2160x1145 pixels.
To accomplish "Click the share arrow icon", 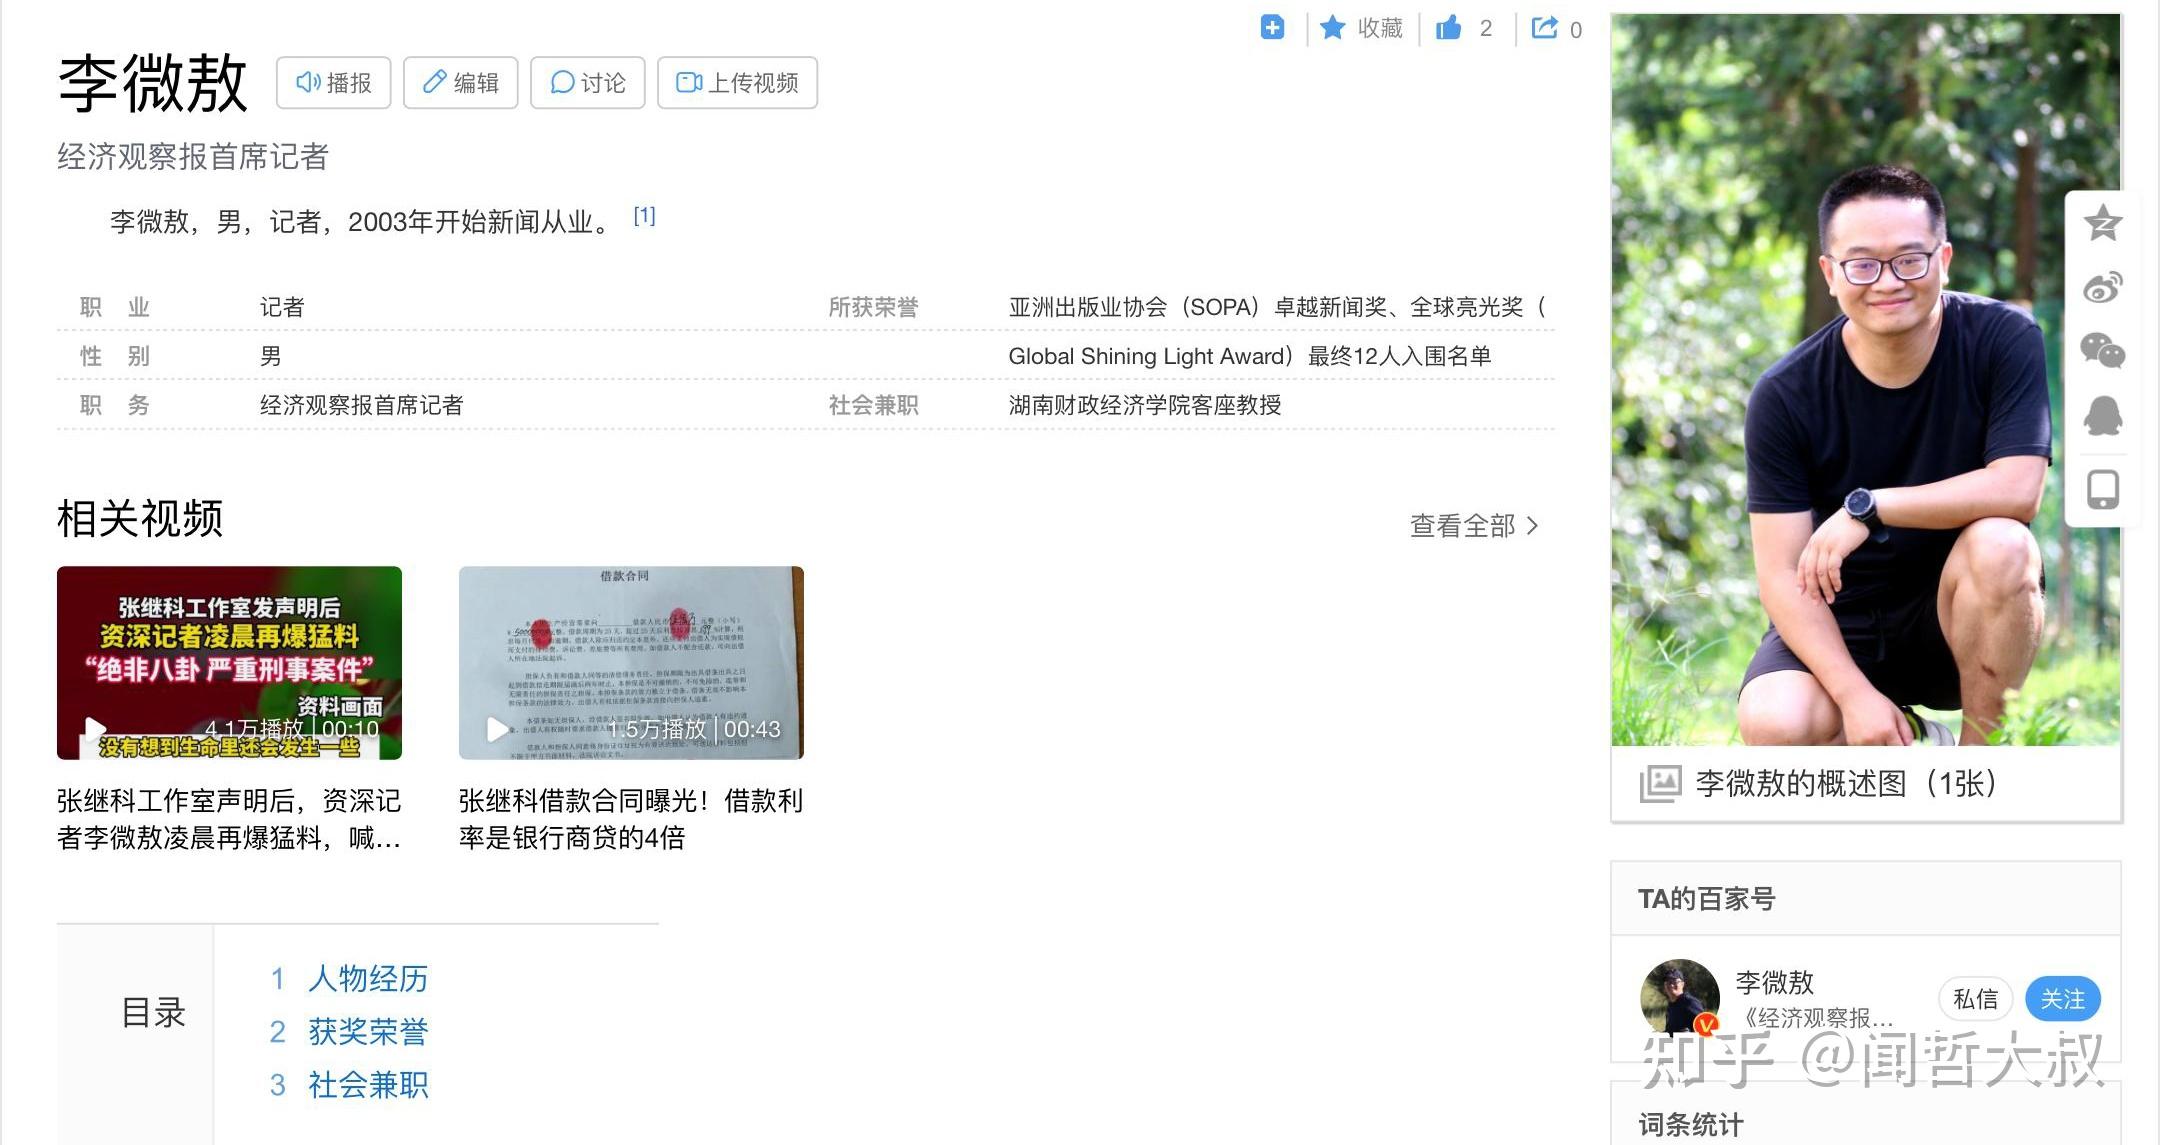I will click(1545, 28).
